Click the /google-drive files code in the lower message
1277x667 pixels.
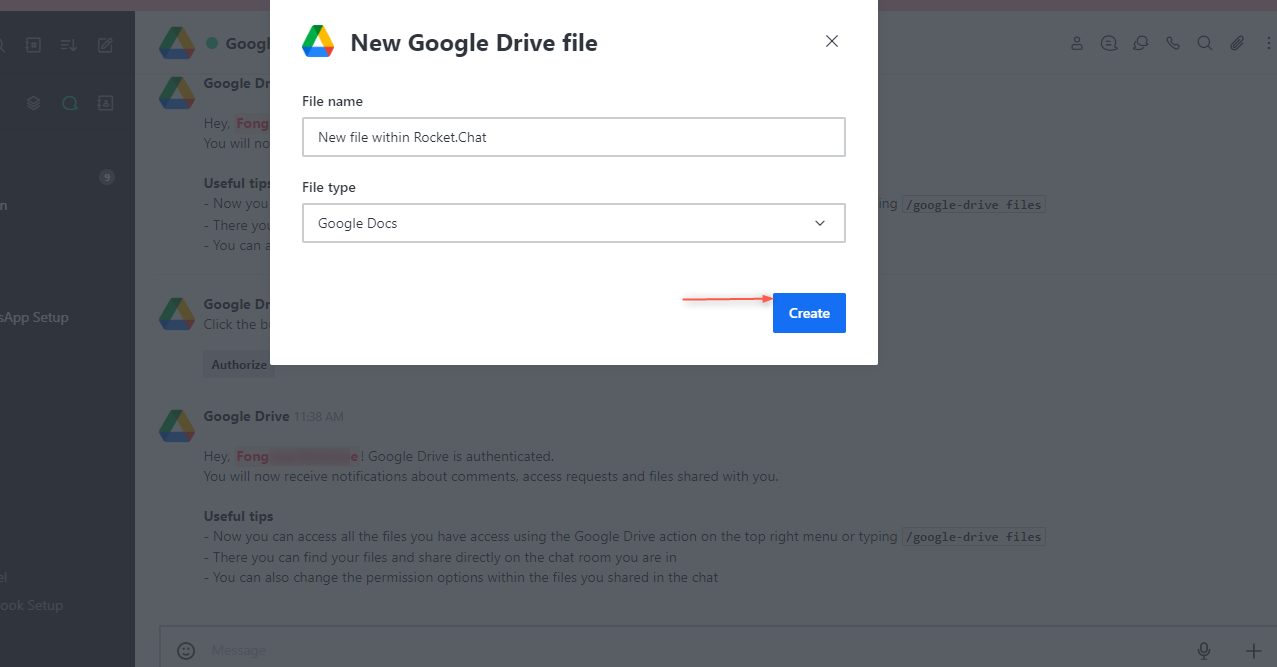click(x=974, y=537)
